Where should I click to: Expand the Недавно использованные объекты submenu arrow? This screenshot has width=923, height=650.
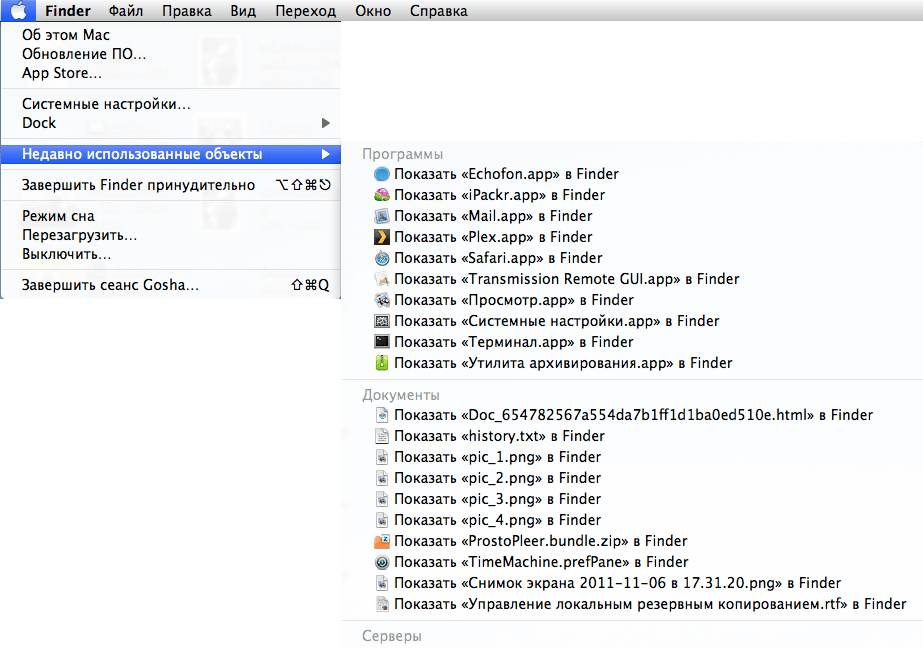[x=326, y=154]
